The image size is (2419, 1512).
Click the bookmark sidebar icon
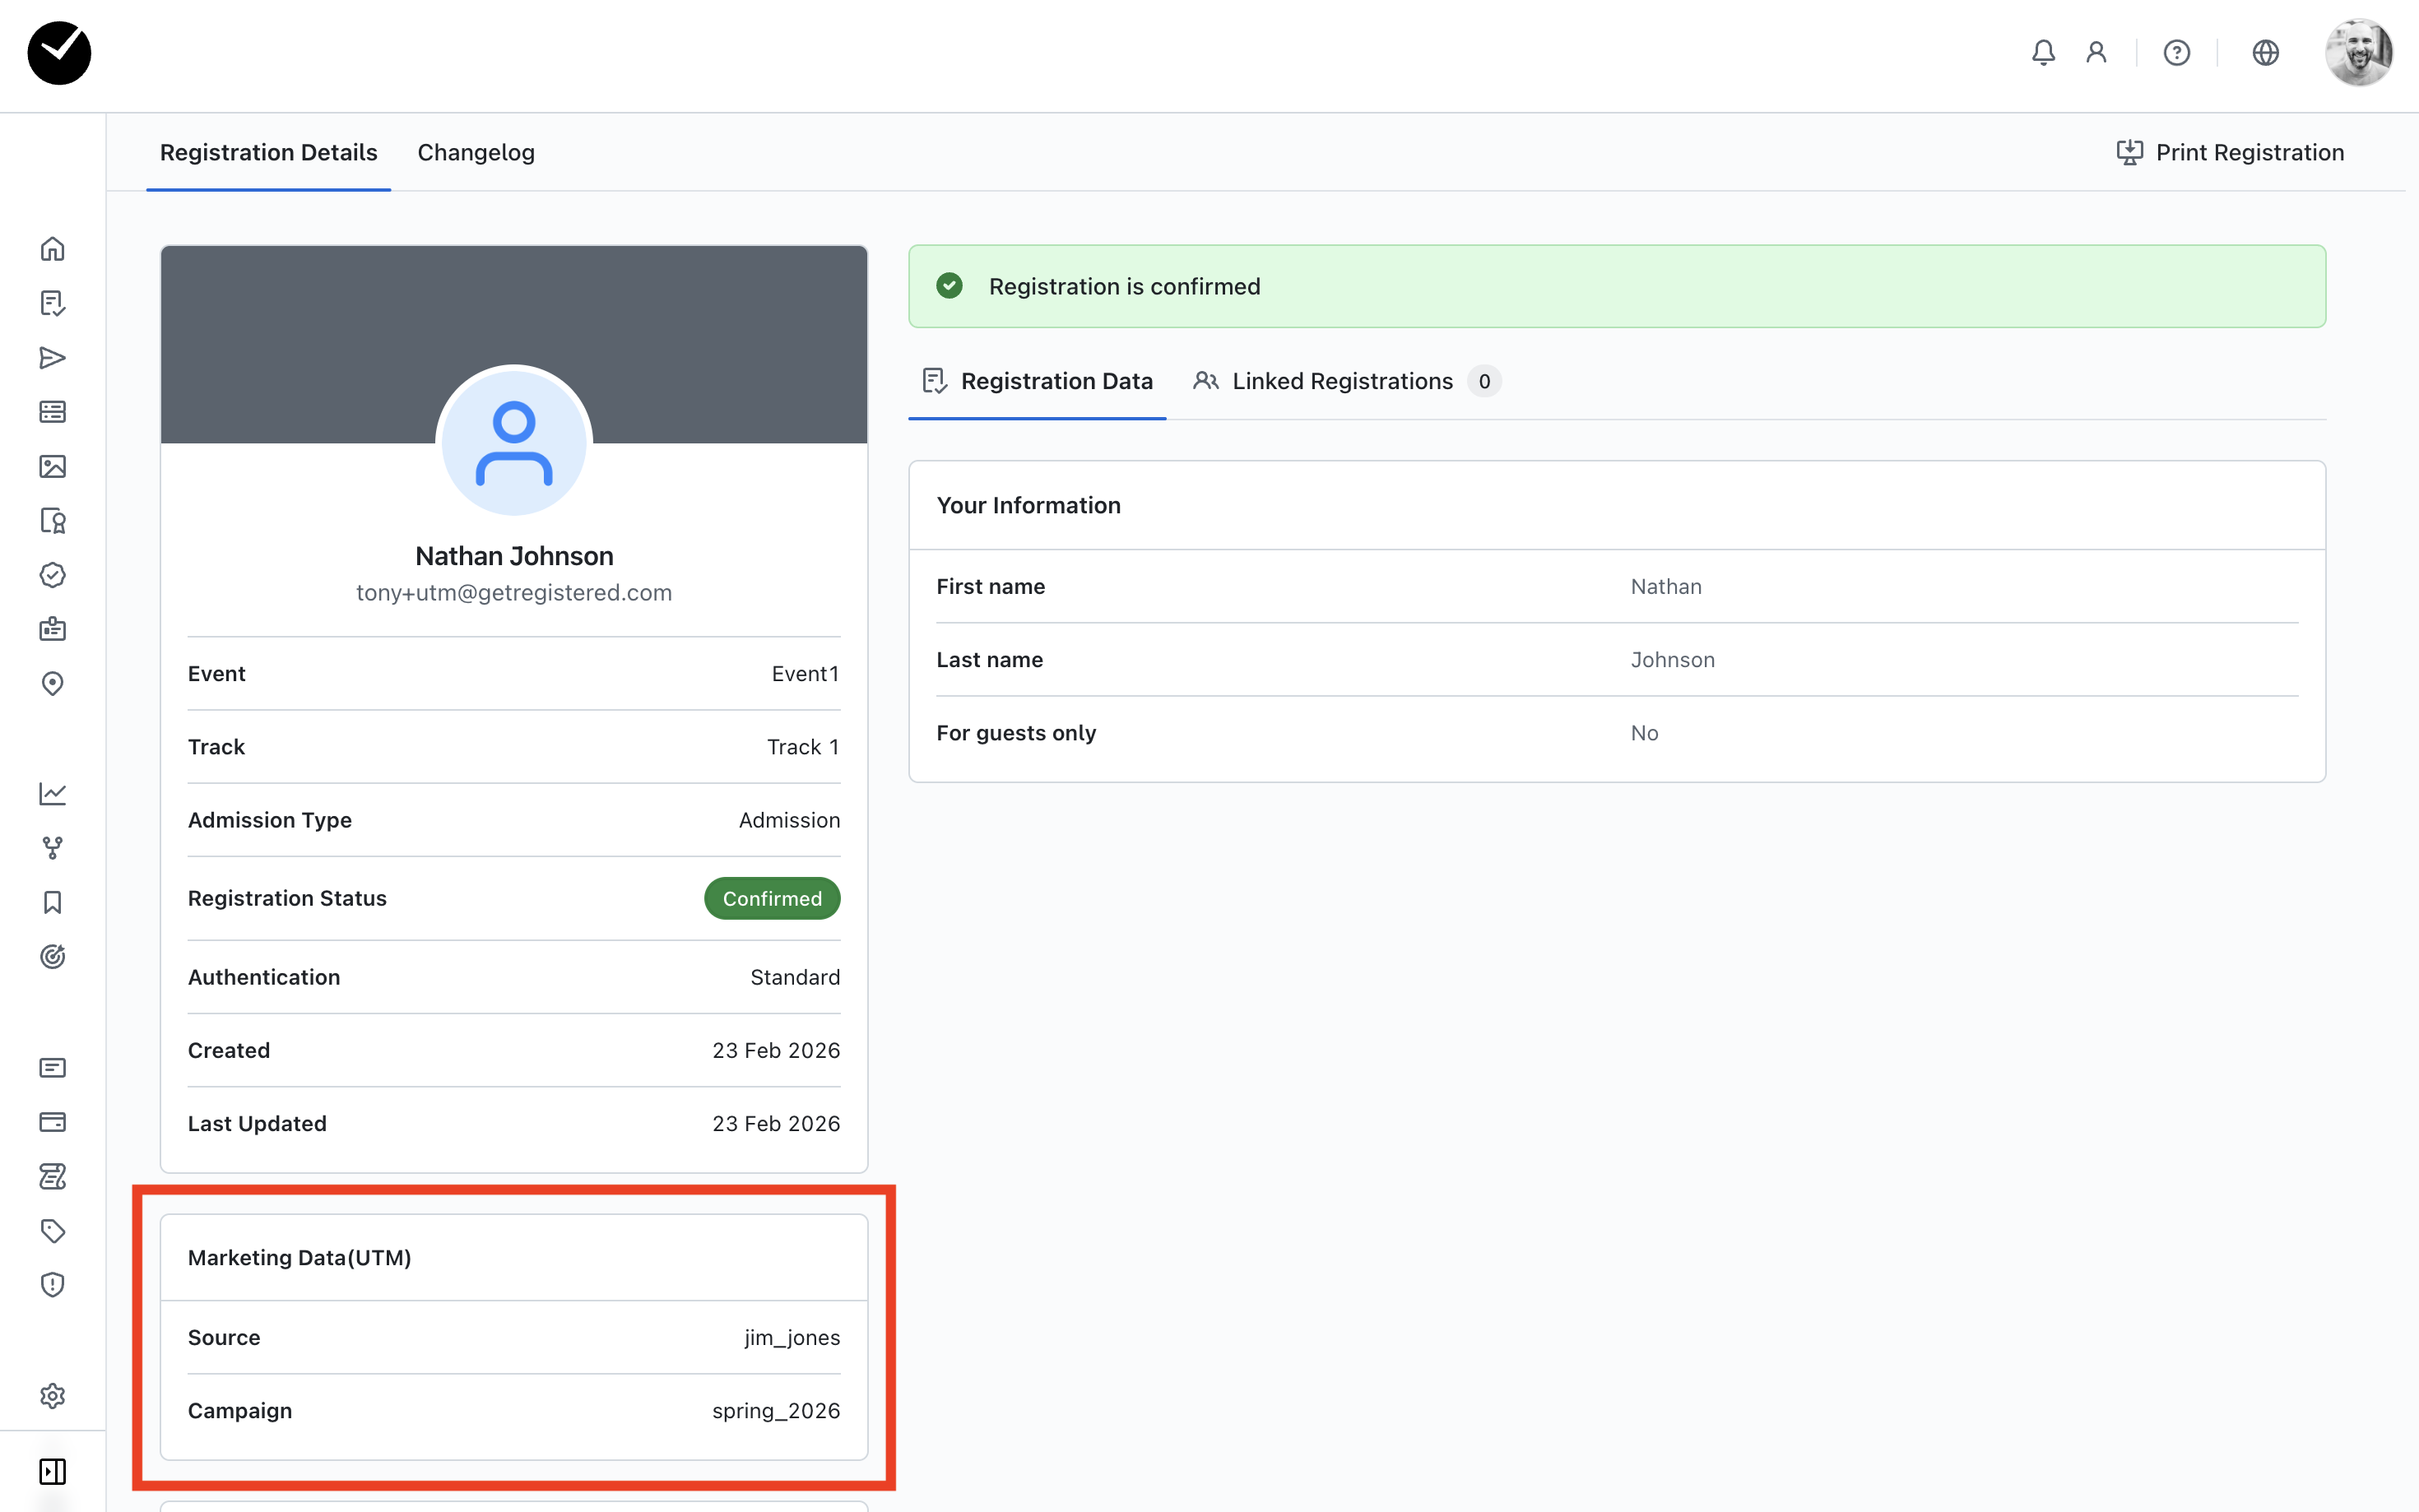tap(52, 903)
